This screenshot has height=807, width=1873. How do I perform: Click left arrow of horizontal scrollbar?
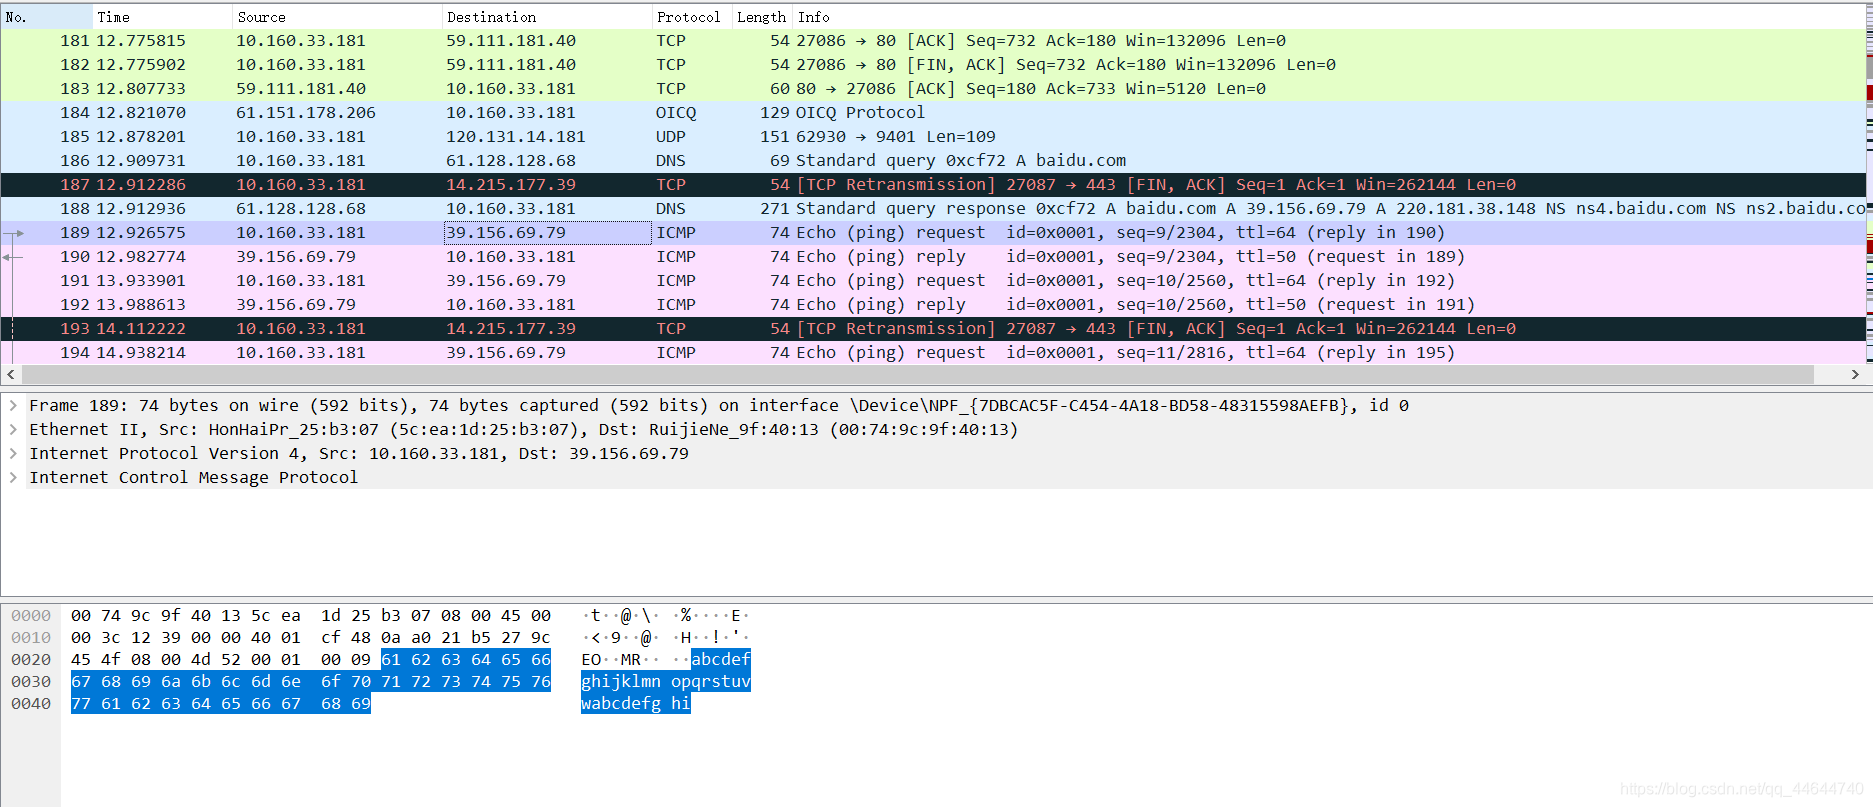pos(11,374)
